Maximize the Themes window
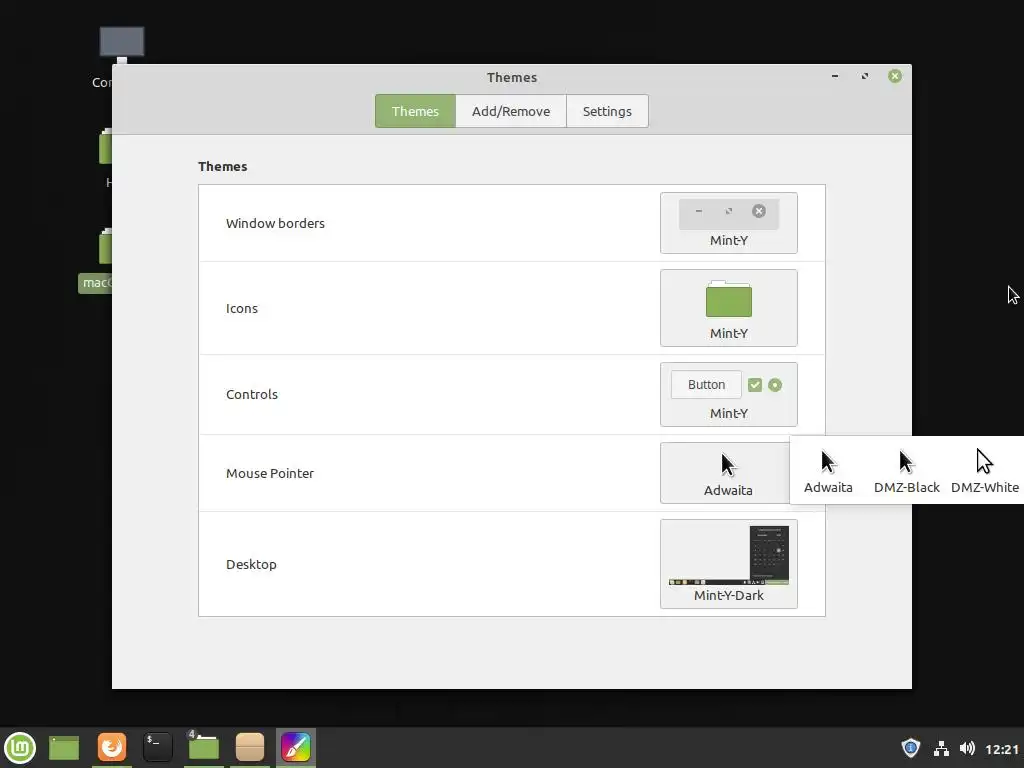This screenshot has height=768, width=1024. click(865, 76)
